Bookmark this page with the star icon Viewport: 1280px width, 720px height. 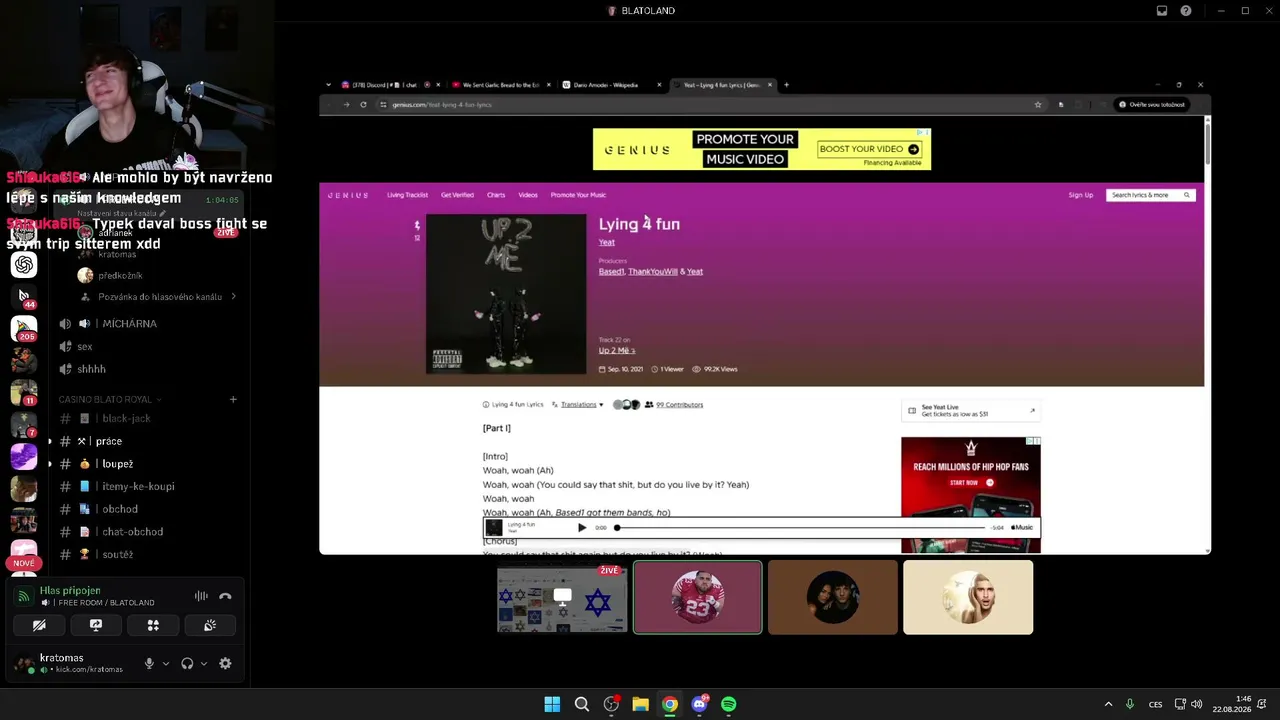pos(1038,105)
